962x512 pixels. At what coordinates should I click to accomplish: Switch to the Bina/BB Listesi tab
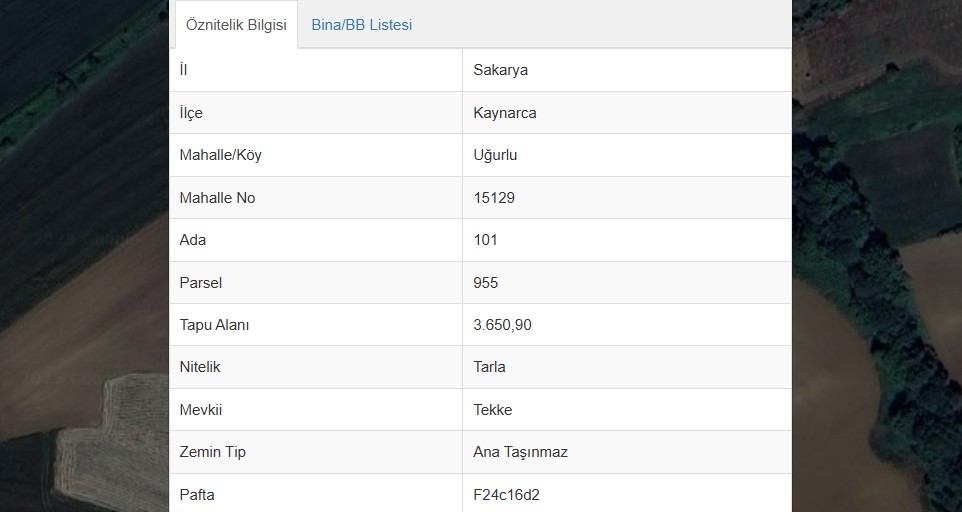point(361,25)
